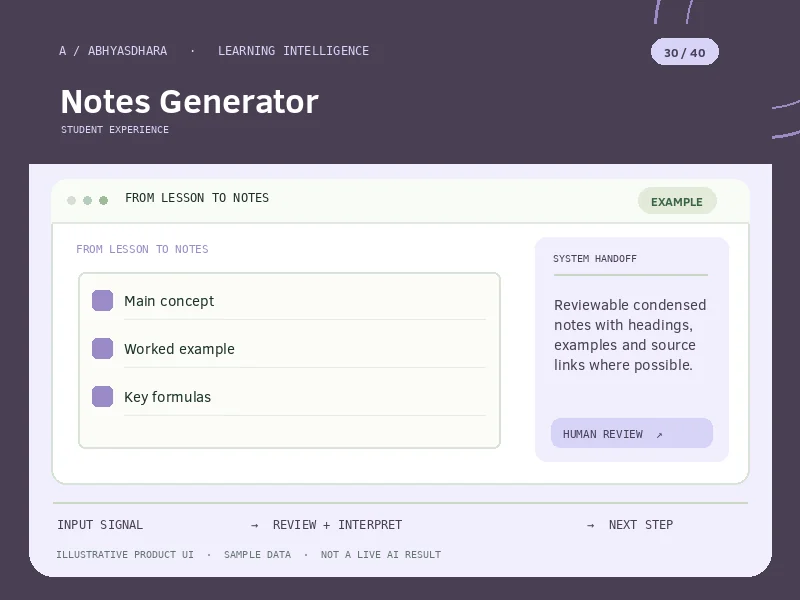
Task: Click the ILLUSTRATIVE PRODUCT UI footer text
Action: [x=125, y=555]
